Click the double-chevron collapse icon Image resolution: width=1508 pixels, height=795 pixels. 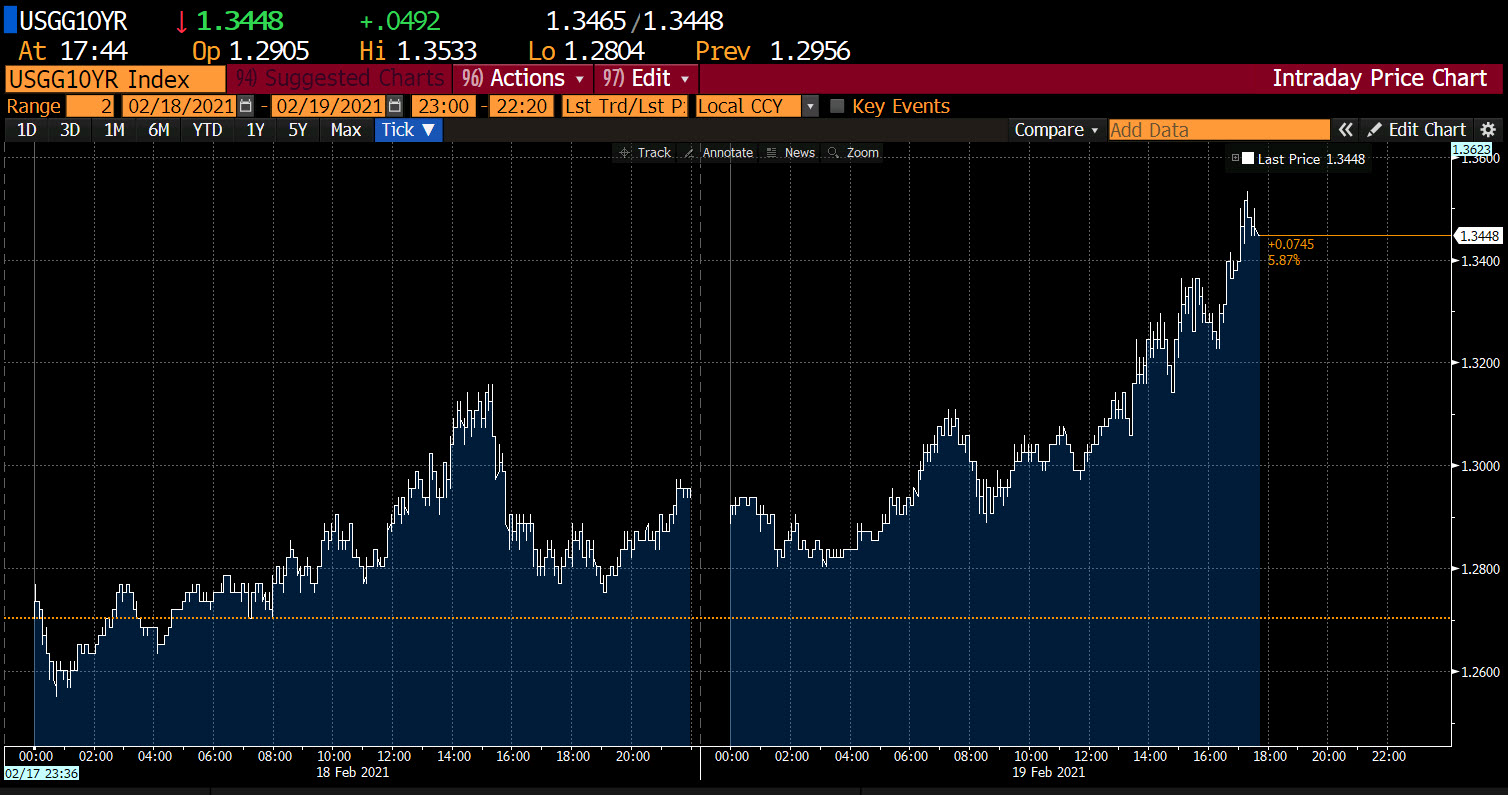1346,130
